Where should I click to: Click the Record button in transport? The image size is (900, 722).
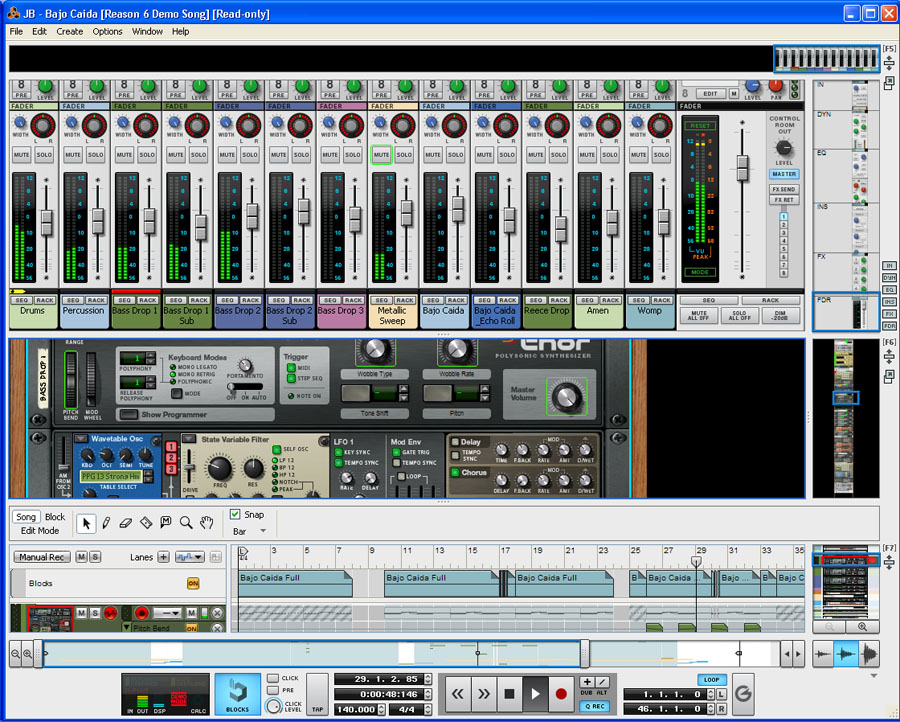561,694
